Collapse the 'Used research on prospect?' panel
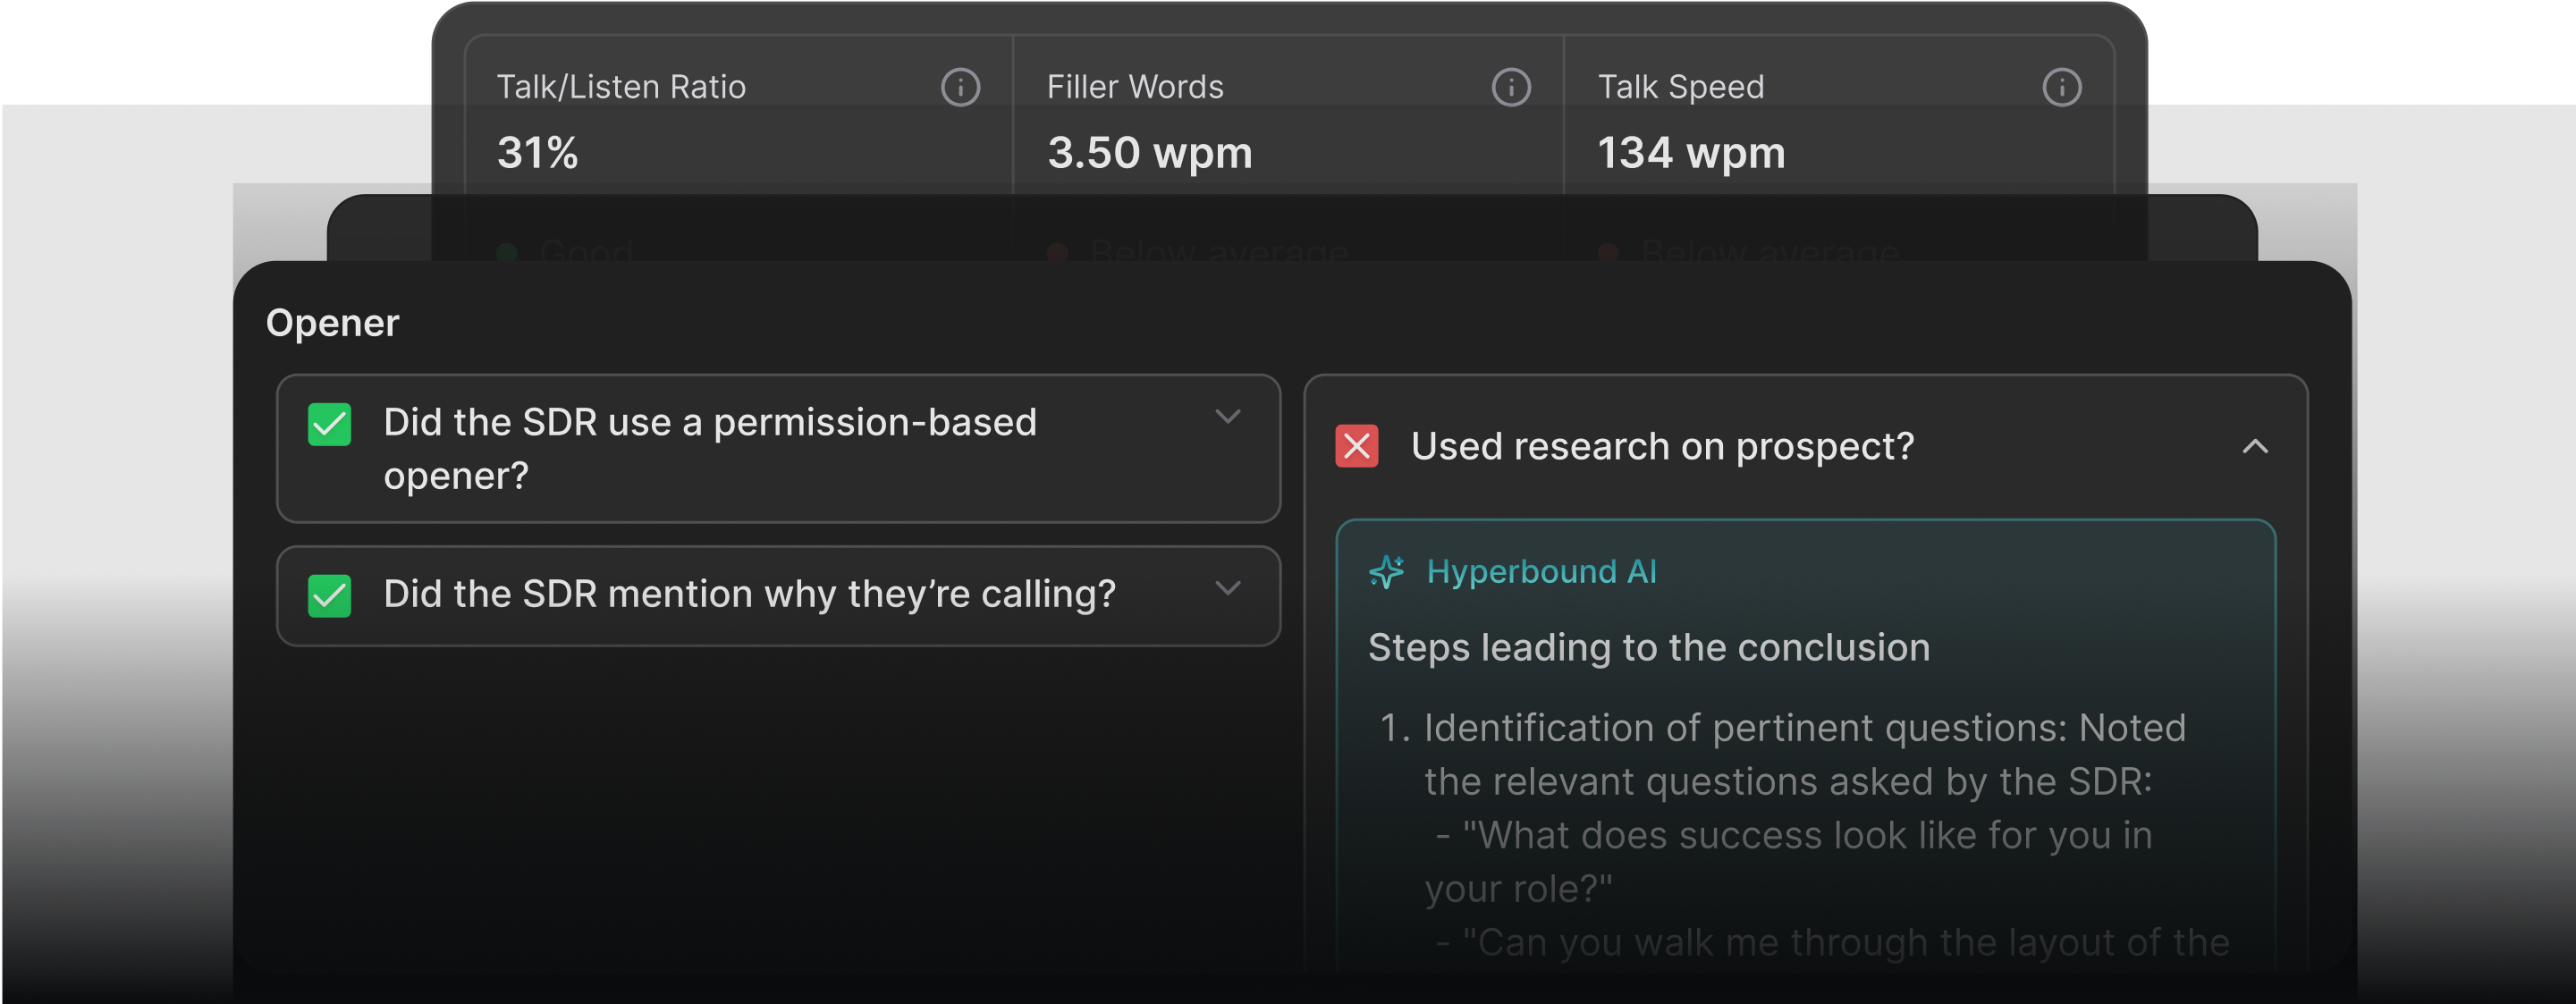The image size is (2576, 1004). pyautogui.click(x=2254, y=446)
